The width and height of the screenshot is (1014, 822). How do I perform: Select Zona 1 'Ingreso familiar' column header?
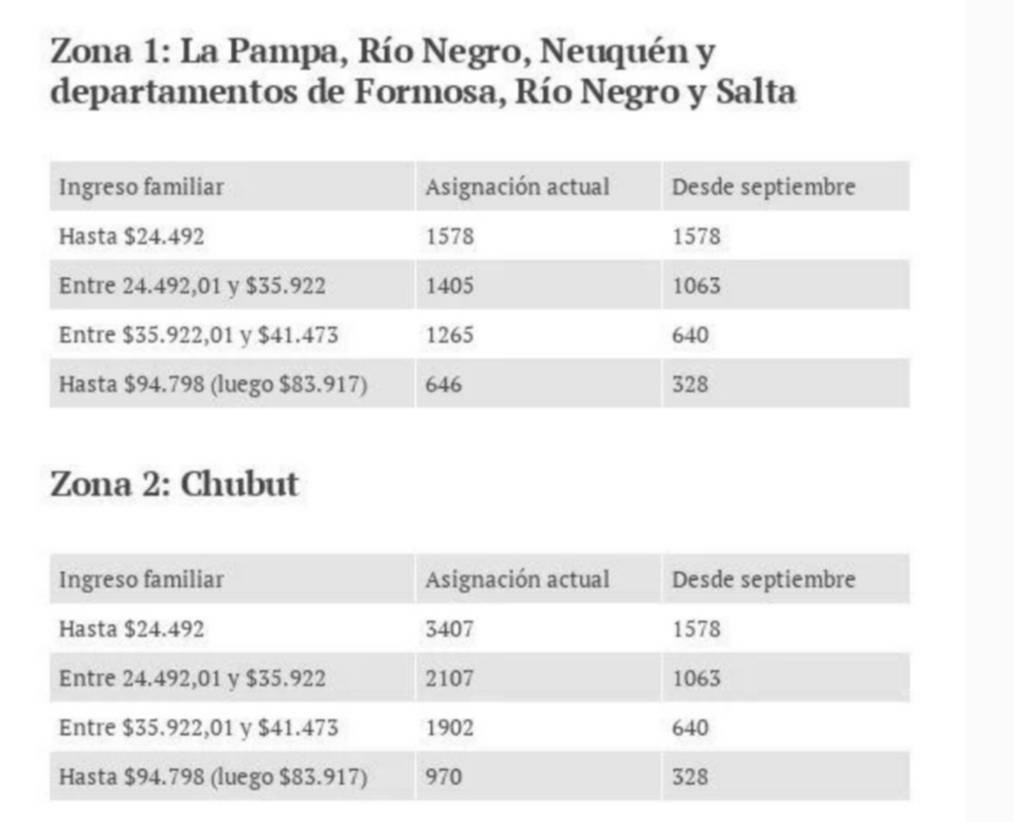click(141, 187)
